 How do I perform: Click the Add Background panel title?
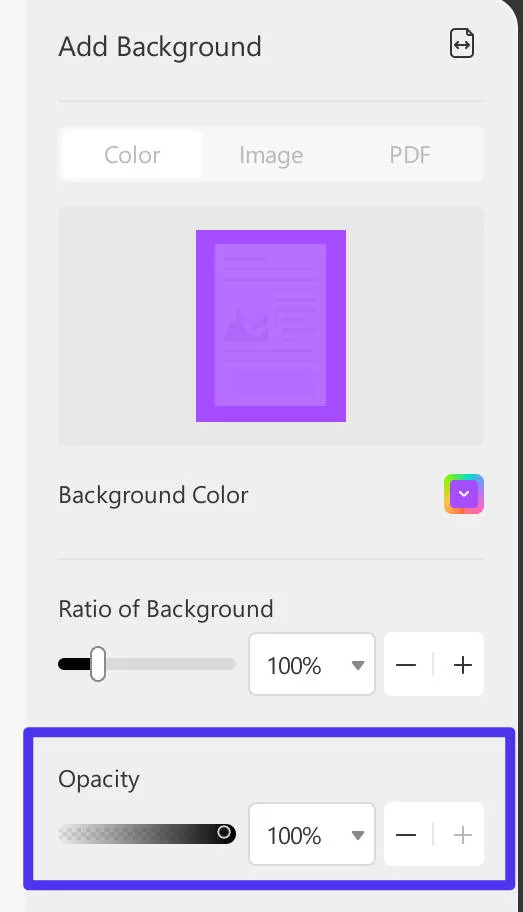point(160,47)
